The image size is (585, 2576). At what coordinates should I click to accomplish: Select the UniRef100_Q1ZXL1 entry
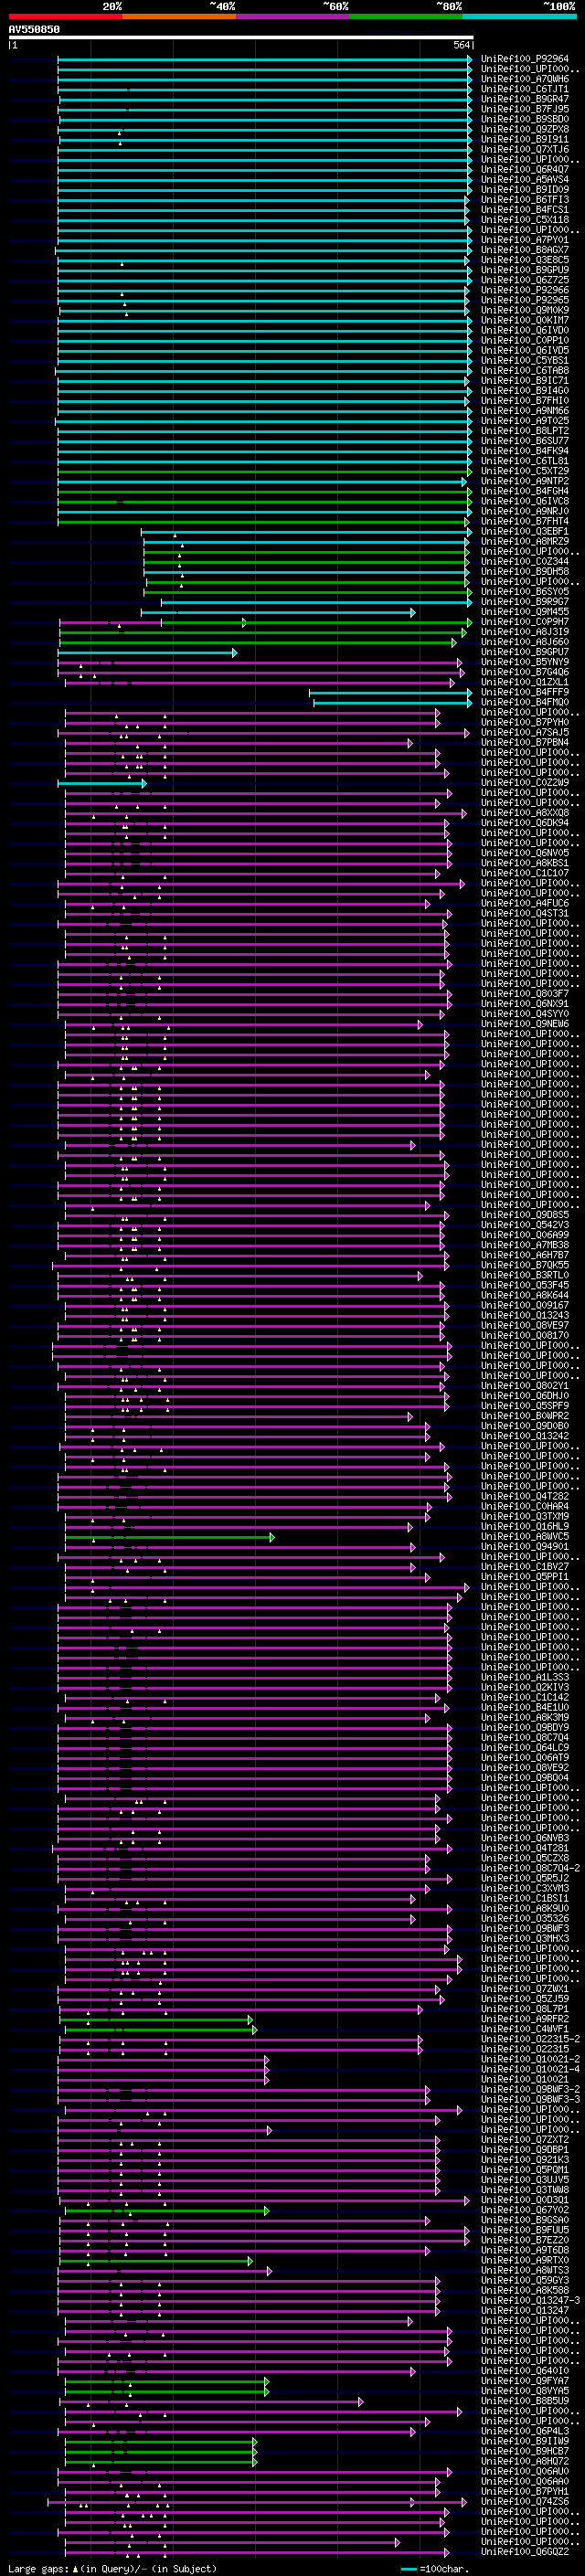pyautogui.click(x=525, y=682)
